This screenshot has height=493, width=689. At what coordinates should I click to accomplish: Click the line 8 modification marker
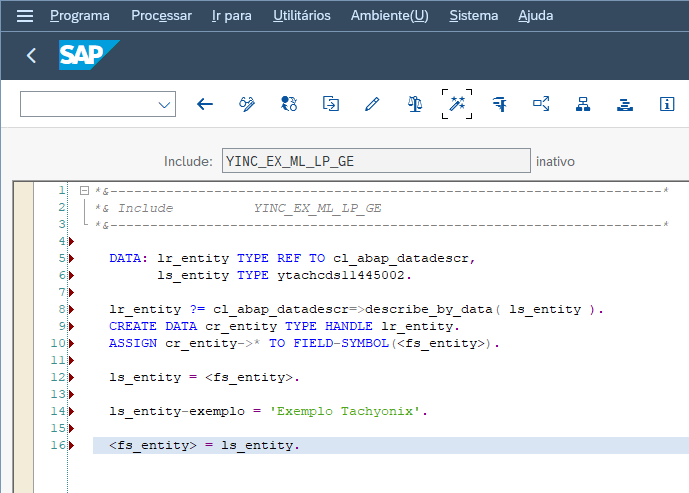[72, 309]
